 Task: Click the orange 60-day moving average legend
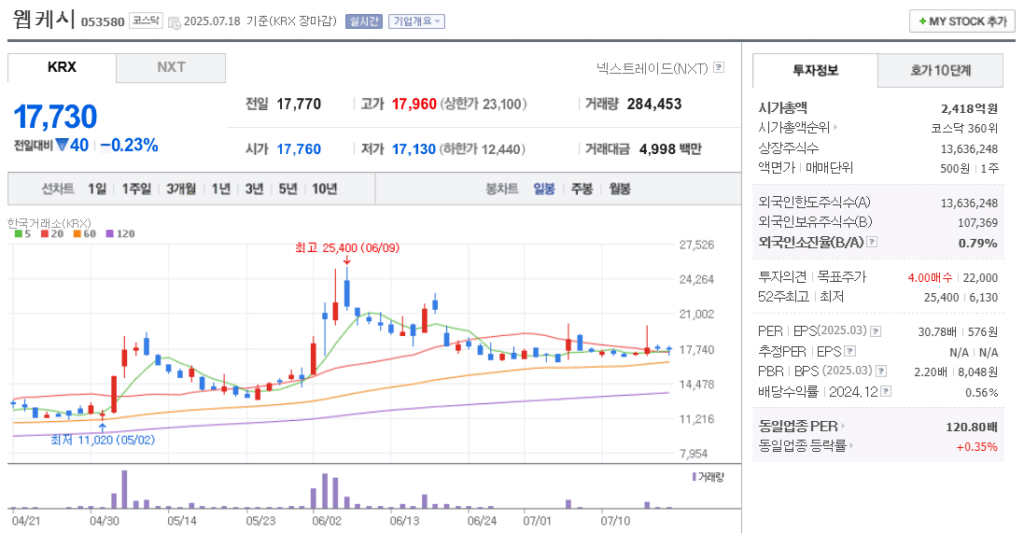(x=84, y=234)
